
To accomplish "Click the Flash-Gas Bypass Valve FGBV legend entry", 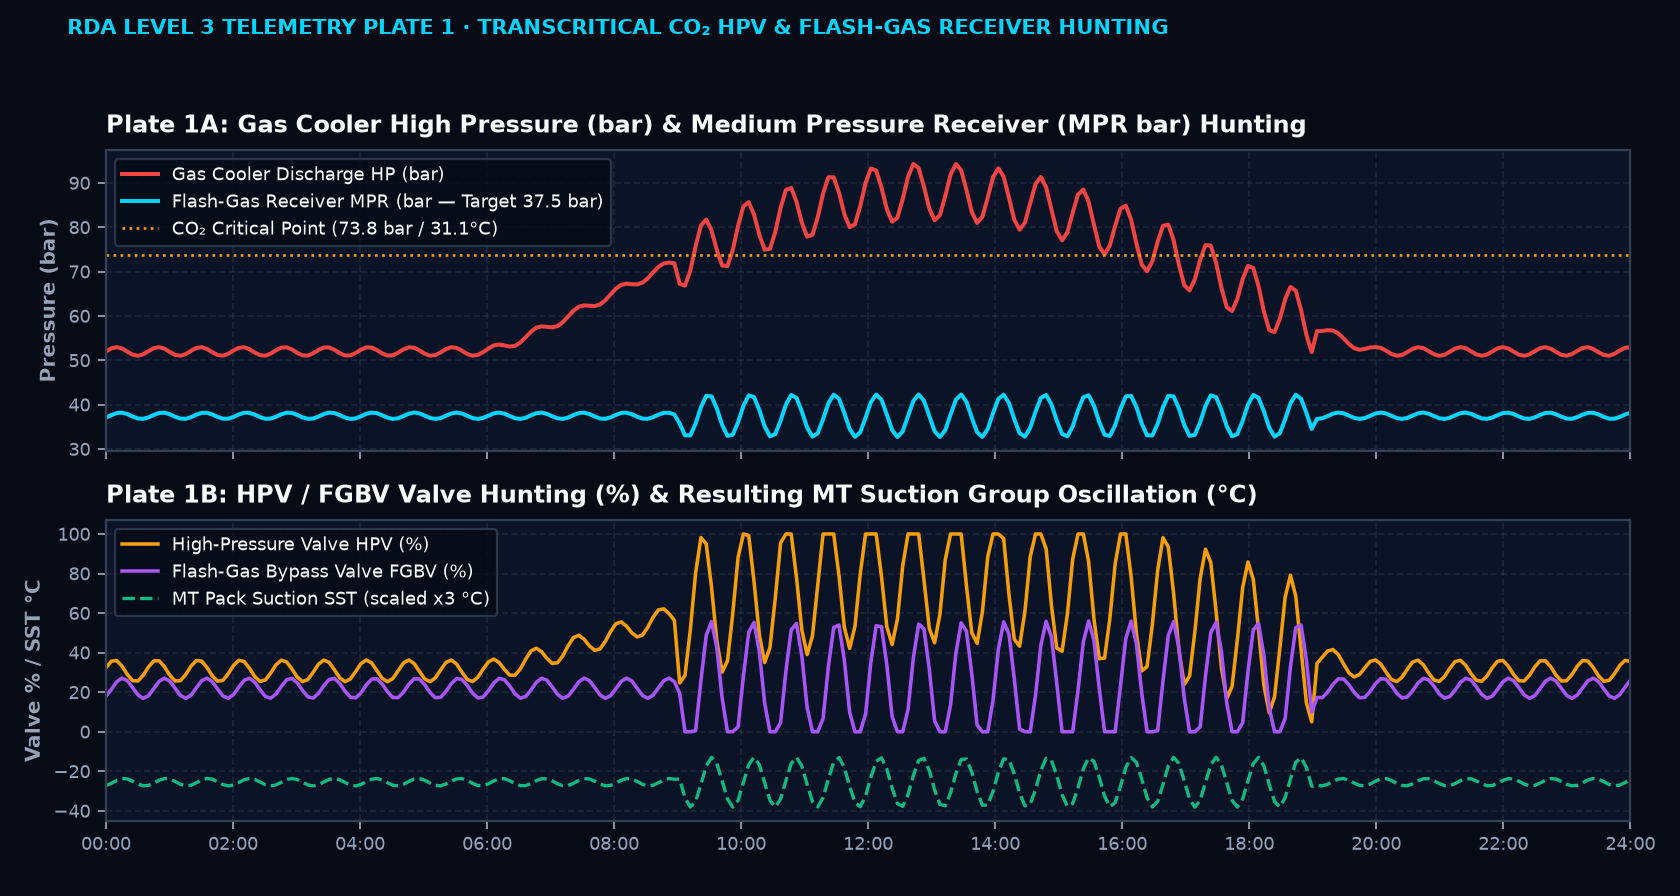I will [297, 571].
